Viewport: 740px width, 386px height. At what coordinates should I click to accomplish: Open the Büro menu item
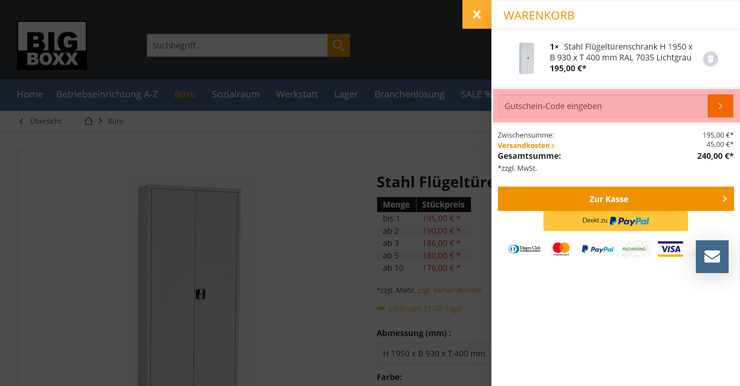click(x=185, y=94)
